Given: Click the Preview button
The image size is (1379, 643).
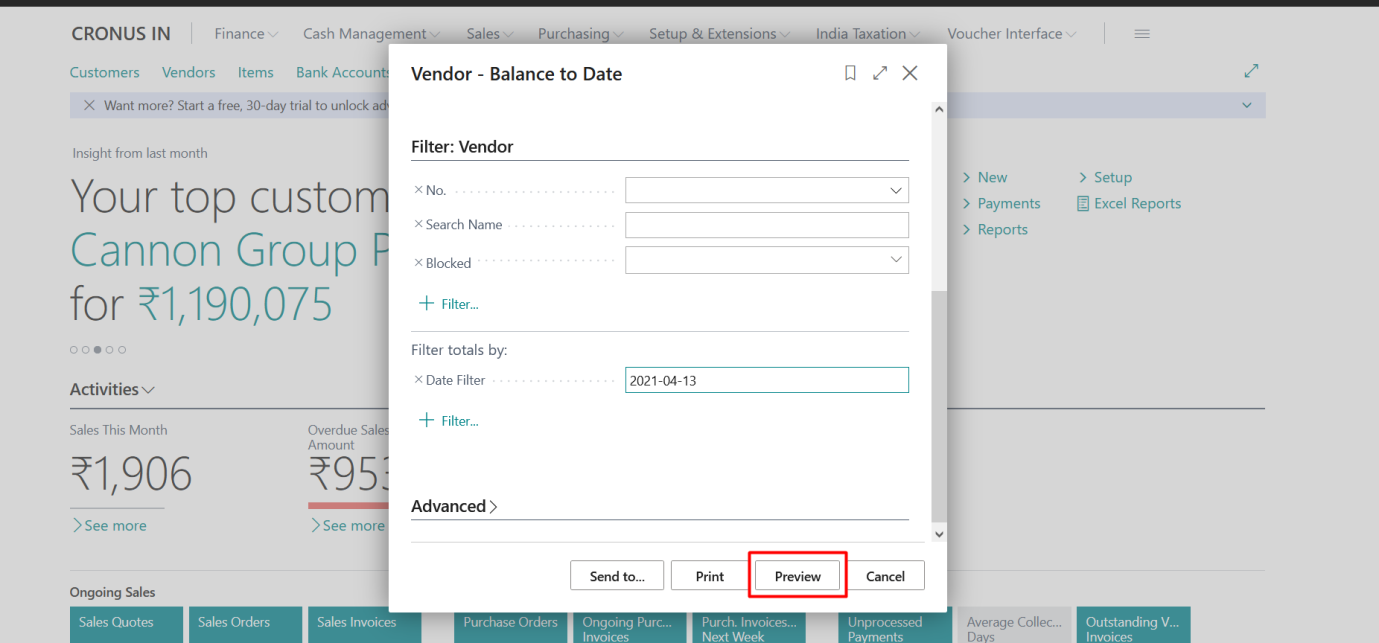Looking at the screenshot, I should click(797, 575).
